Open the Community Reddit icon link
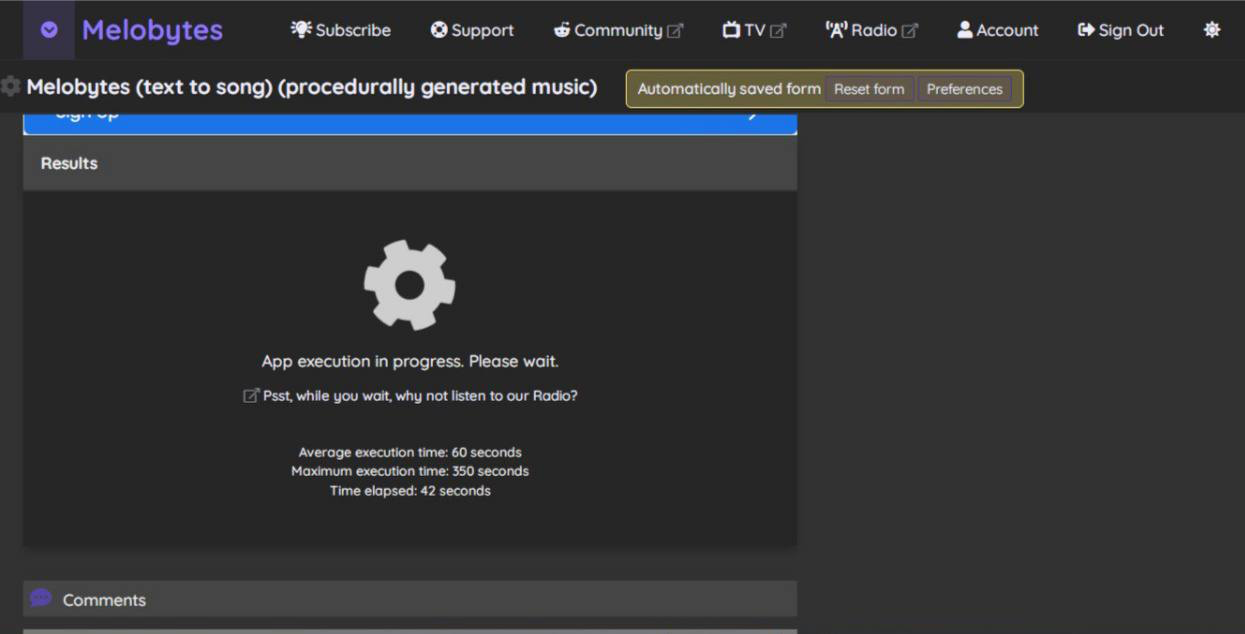 561,30
